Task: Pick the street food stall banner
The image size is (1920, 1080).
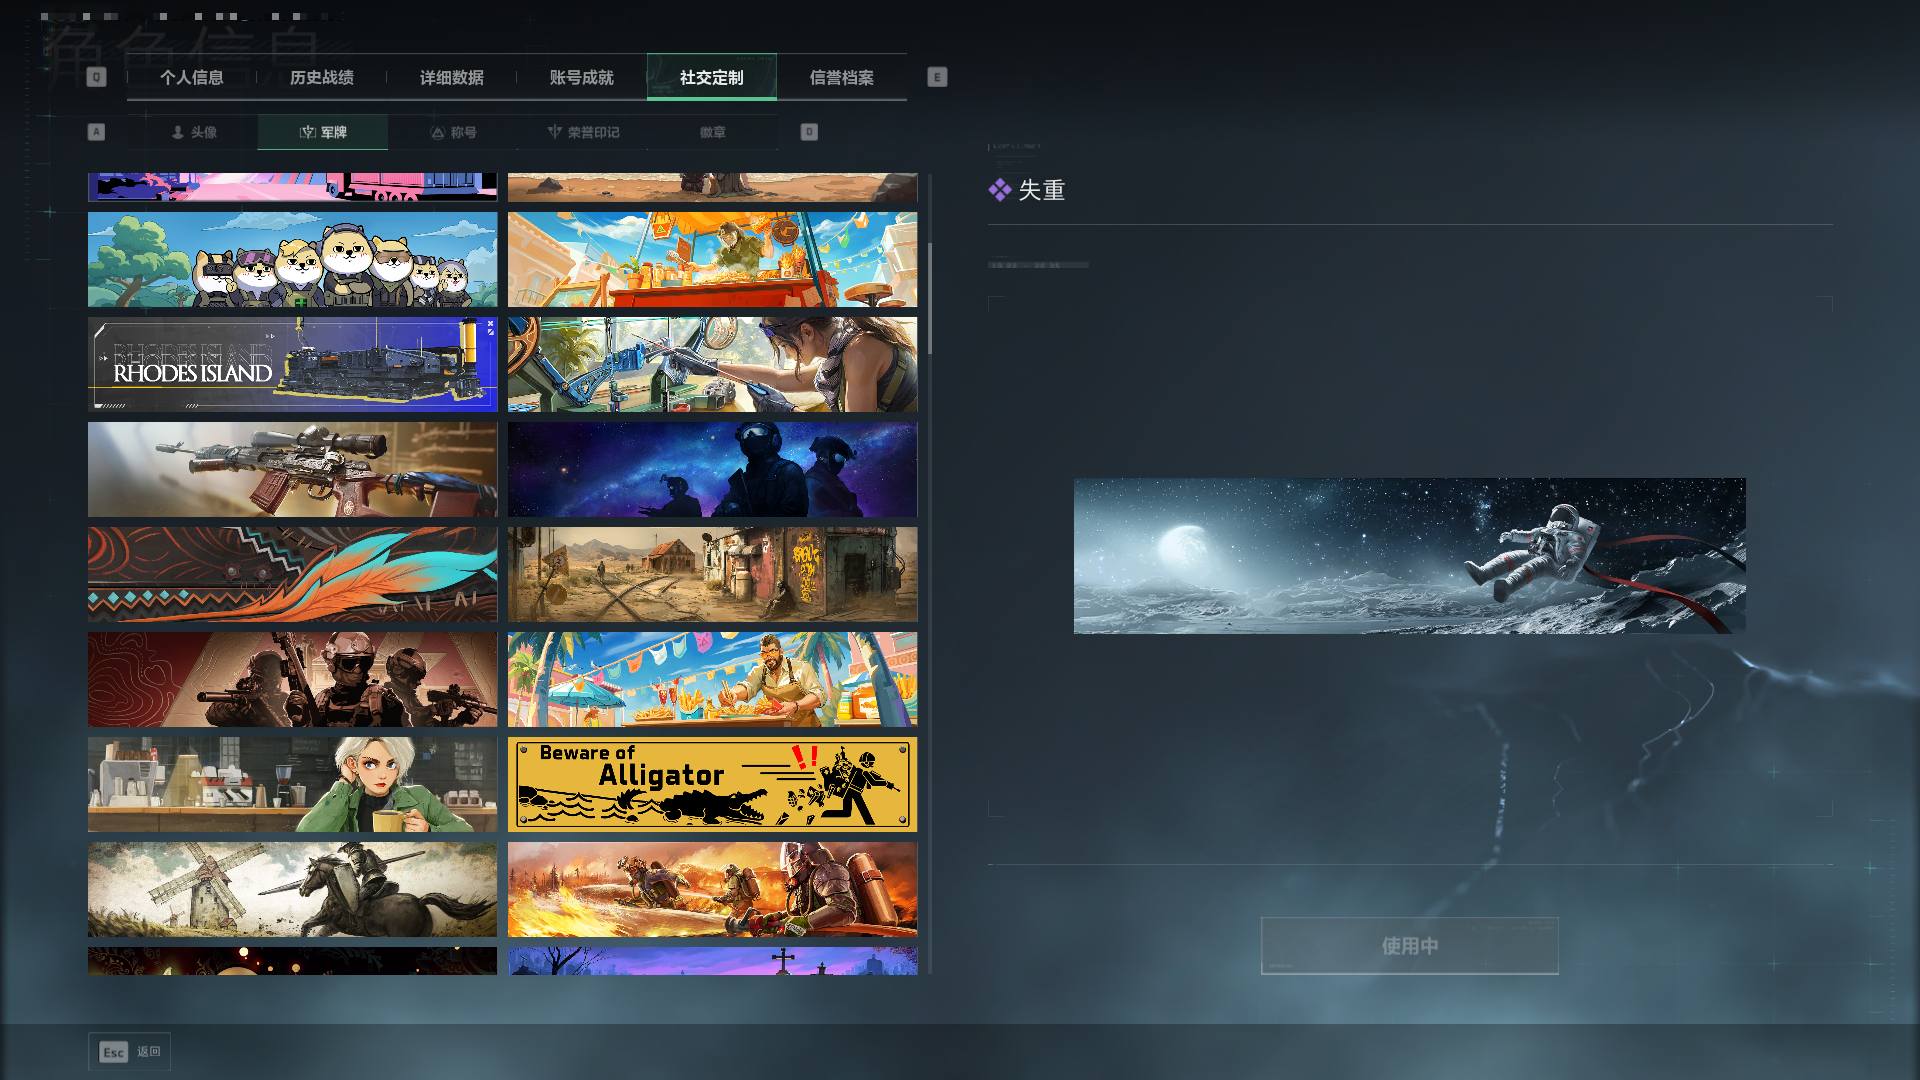Action: click(x=712, y=259)
